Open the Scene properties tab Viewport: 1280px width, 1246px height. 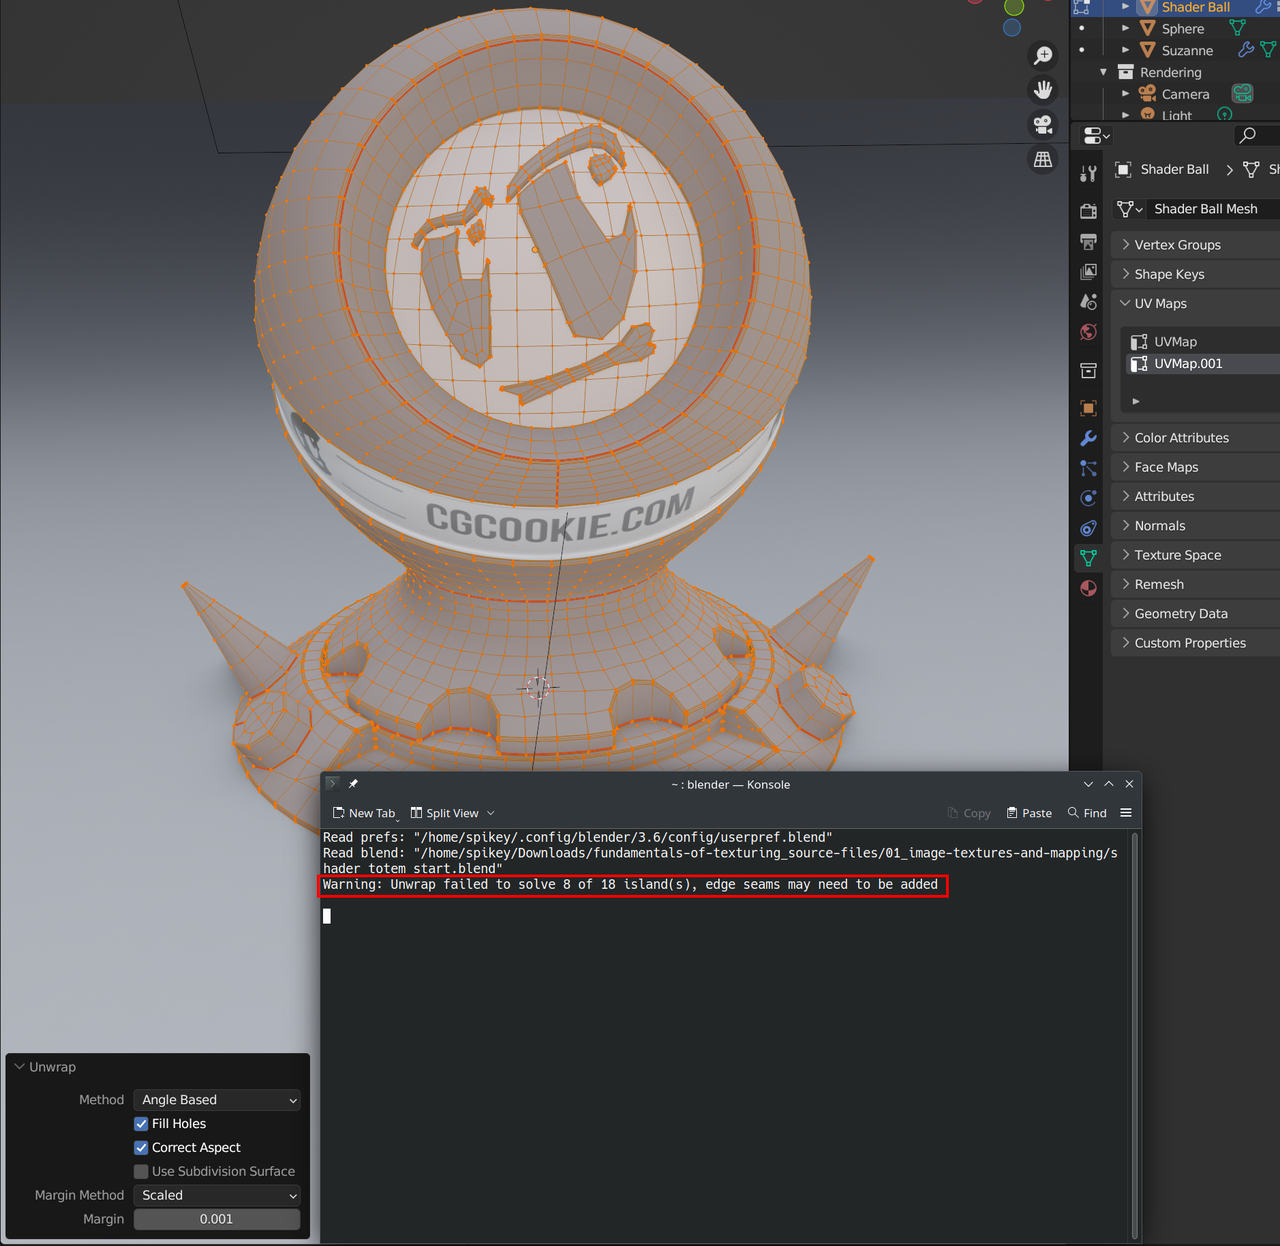click(1089, 302)
